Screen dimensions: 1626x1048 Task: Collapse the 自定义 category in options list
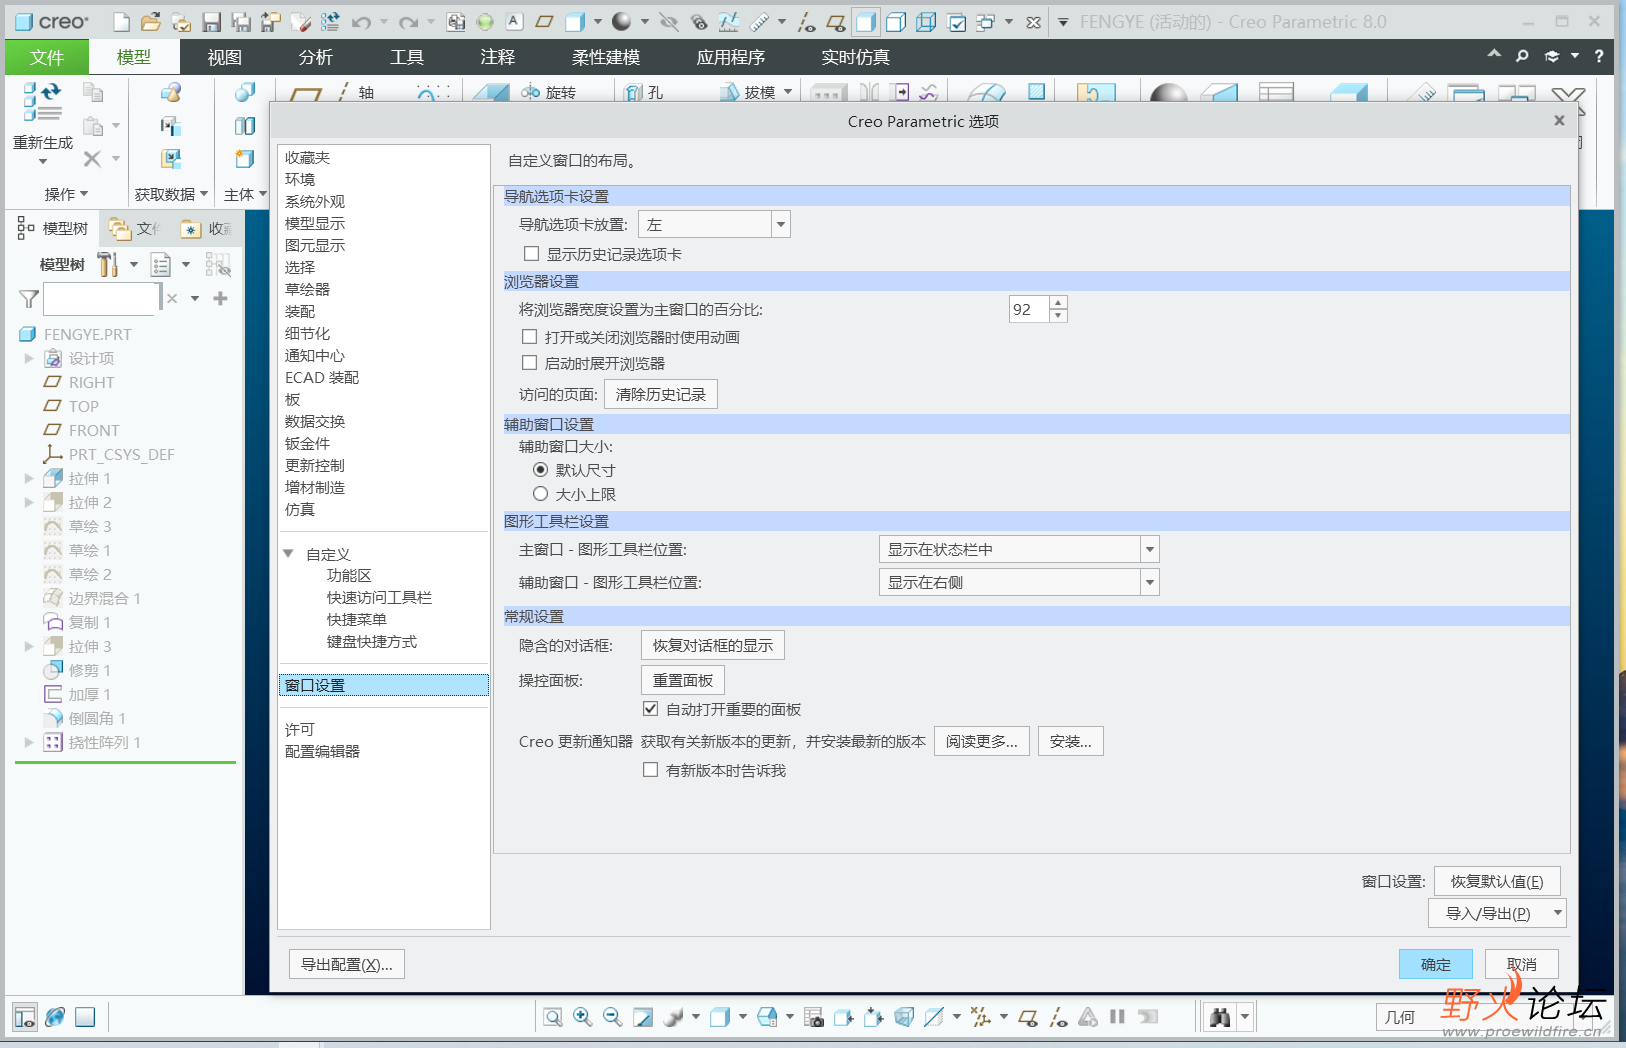288,554
